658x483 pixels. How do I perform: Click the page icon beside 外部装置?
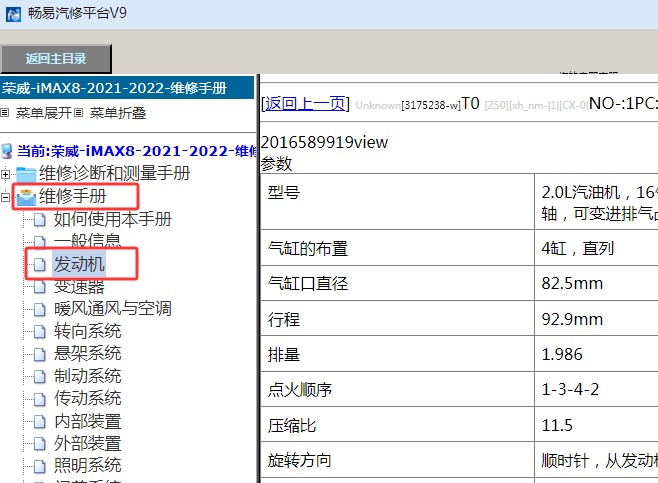tap(39, 444)
